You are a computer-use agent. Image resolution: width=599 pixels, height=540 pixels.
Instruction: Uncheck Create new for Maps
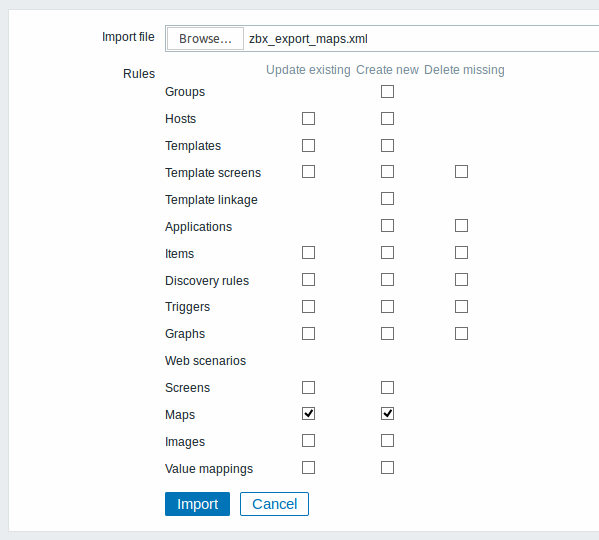[387, 414]
